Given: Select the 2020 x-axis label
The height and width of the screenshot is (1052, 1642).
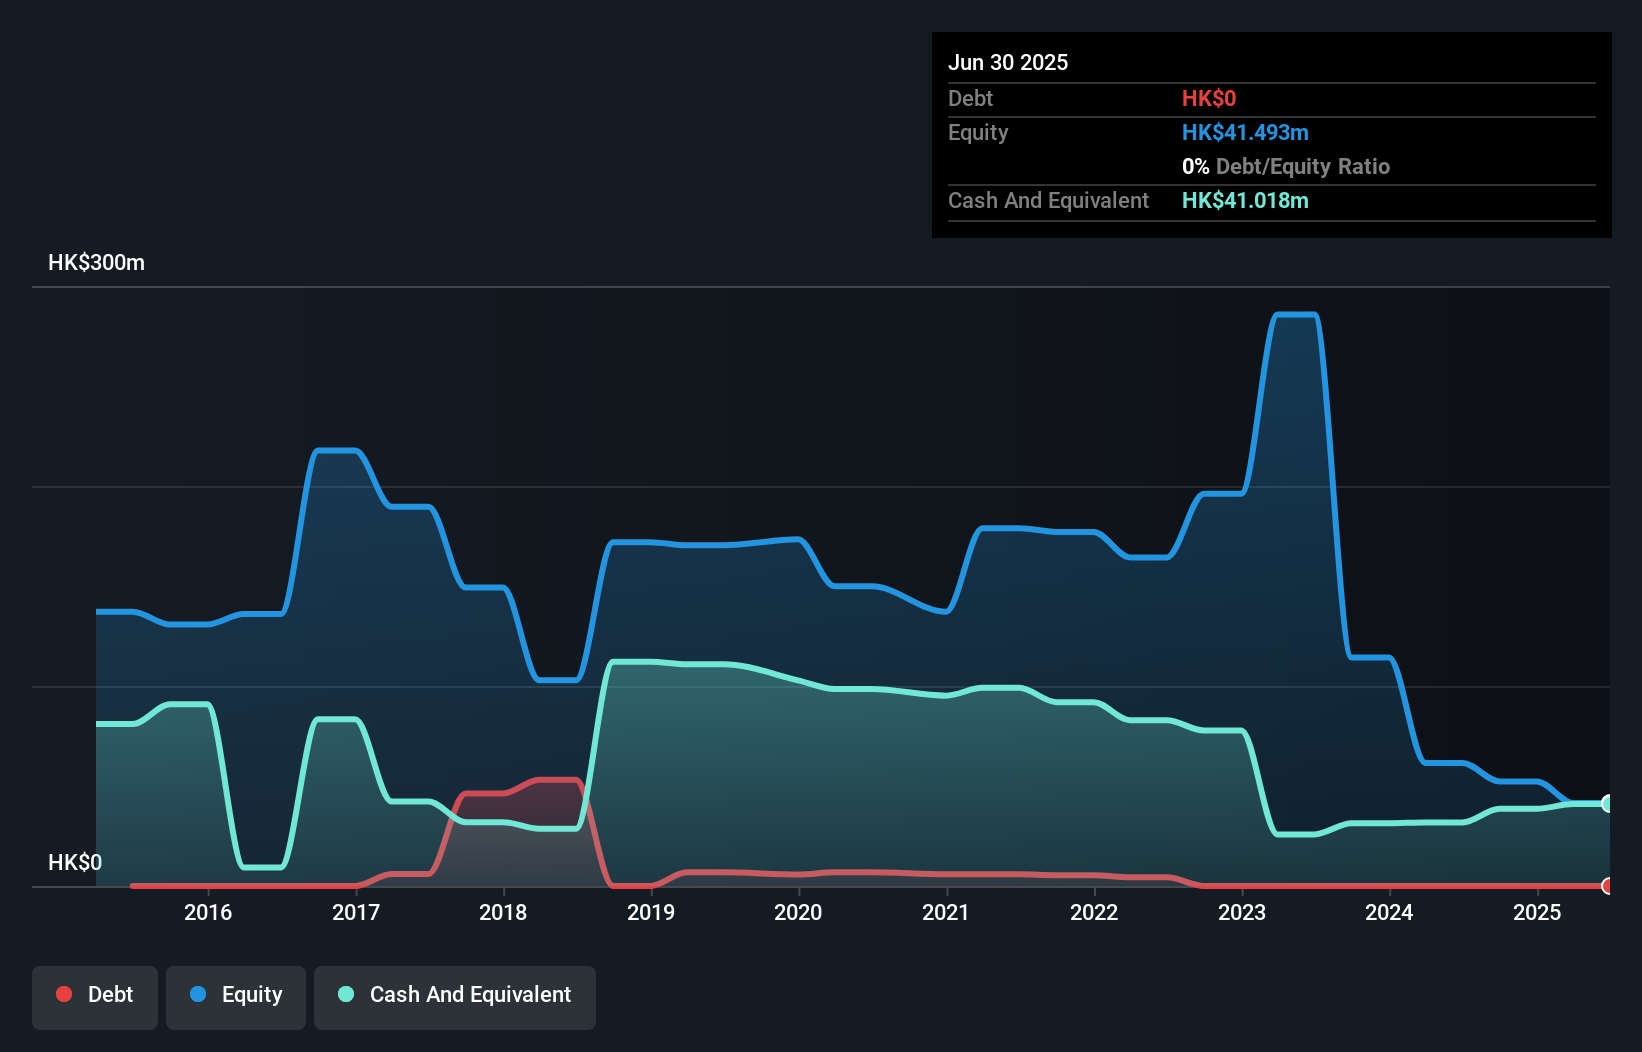Looking at the screenshot, I should (798, 912).
